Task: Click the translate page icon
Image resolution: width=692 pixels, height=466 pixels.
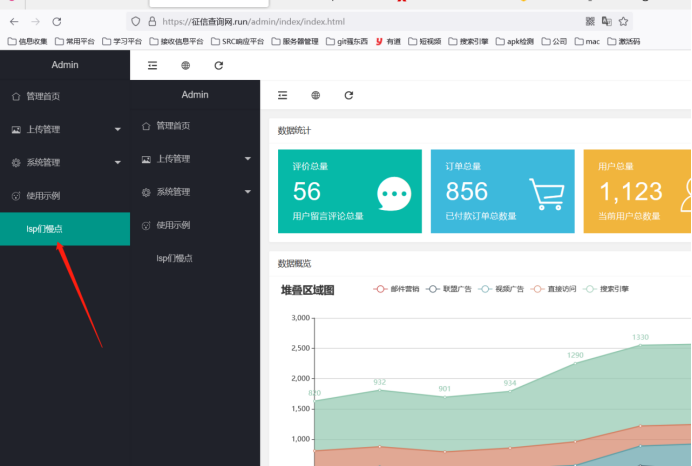Action: (607, 21)
